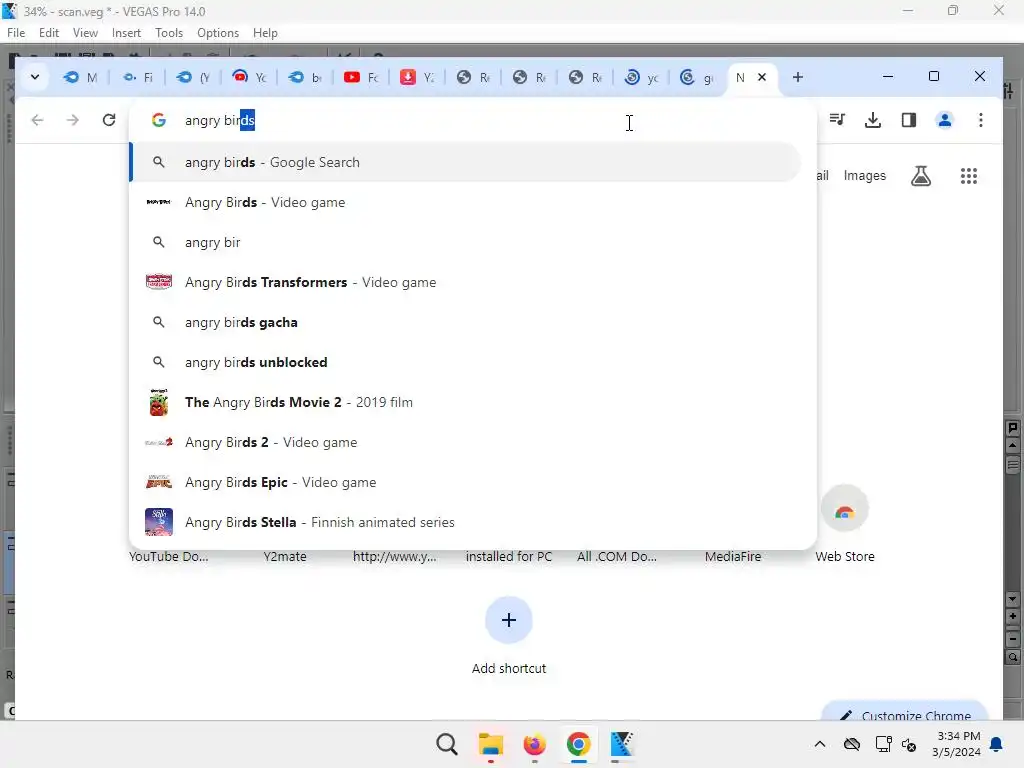The width and height of the screenshot is (1024, 768).
Task: Open Firefox from the taskbar
Action: 534,744
